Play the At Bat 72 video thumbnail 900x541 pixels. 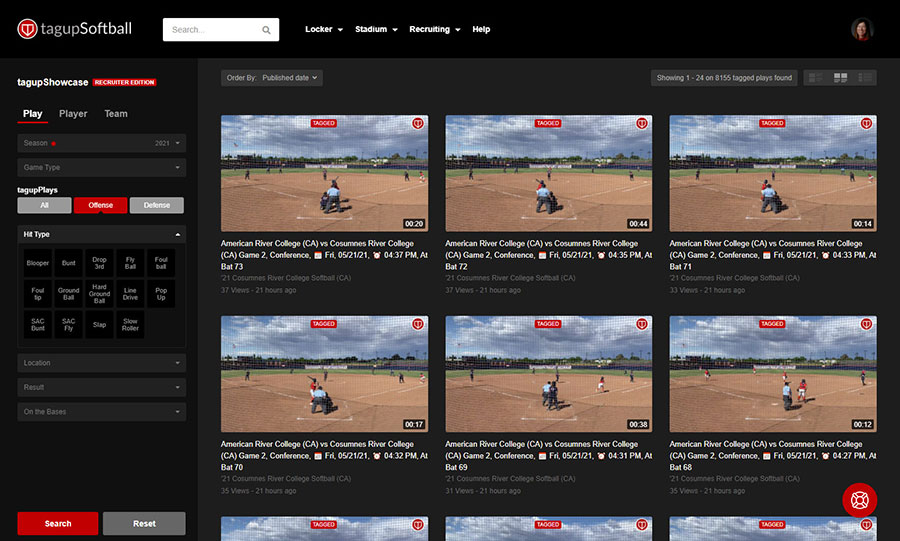coord(549,173)
